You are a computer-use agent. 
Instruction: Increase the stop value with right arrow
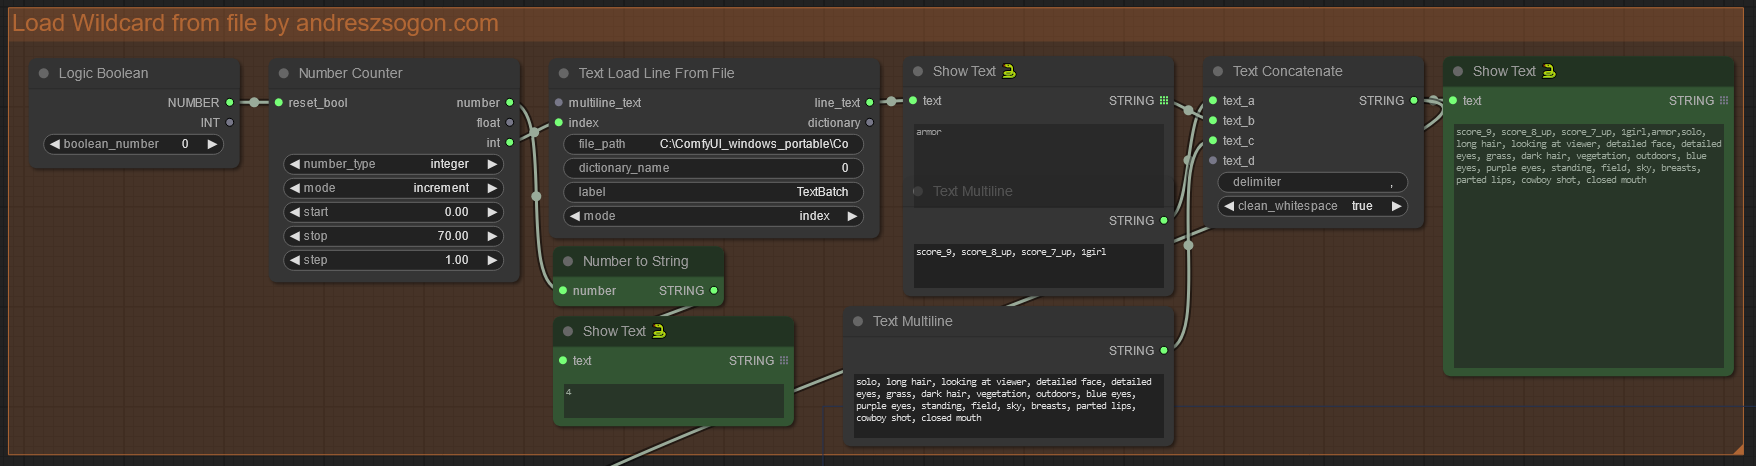point(492,236)
